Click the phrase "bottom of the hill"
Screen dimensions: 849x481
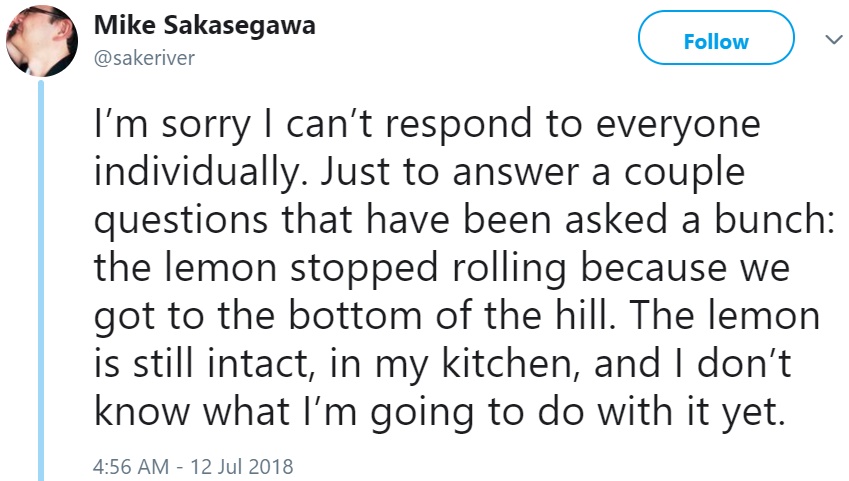(x=452, y=315)
